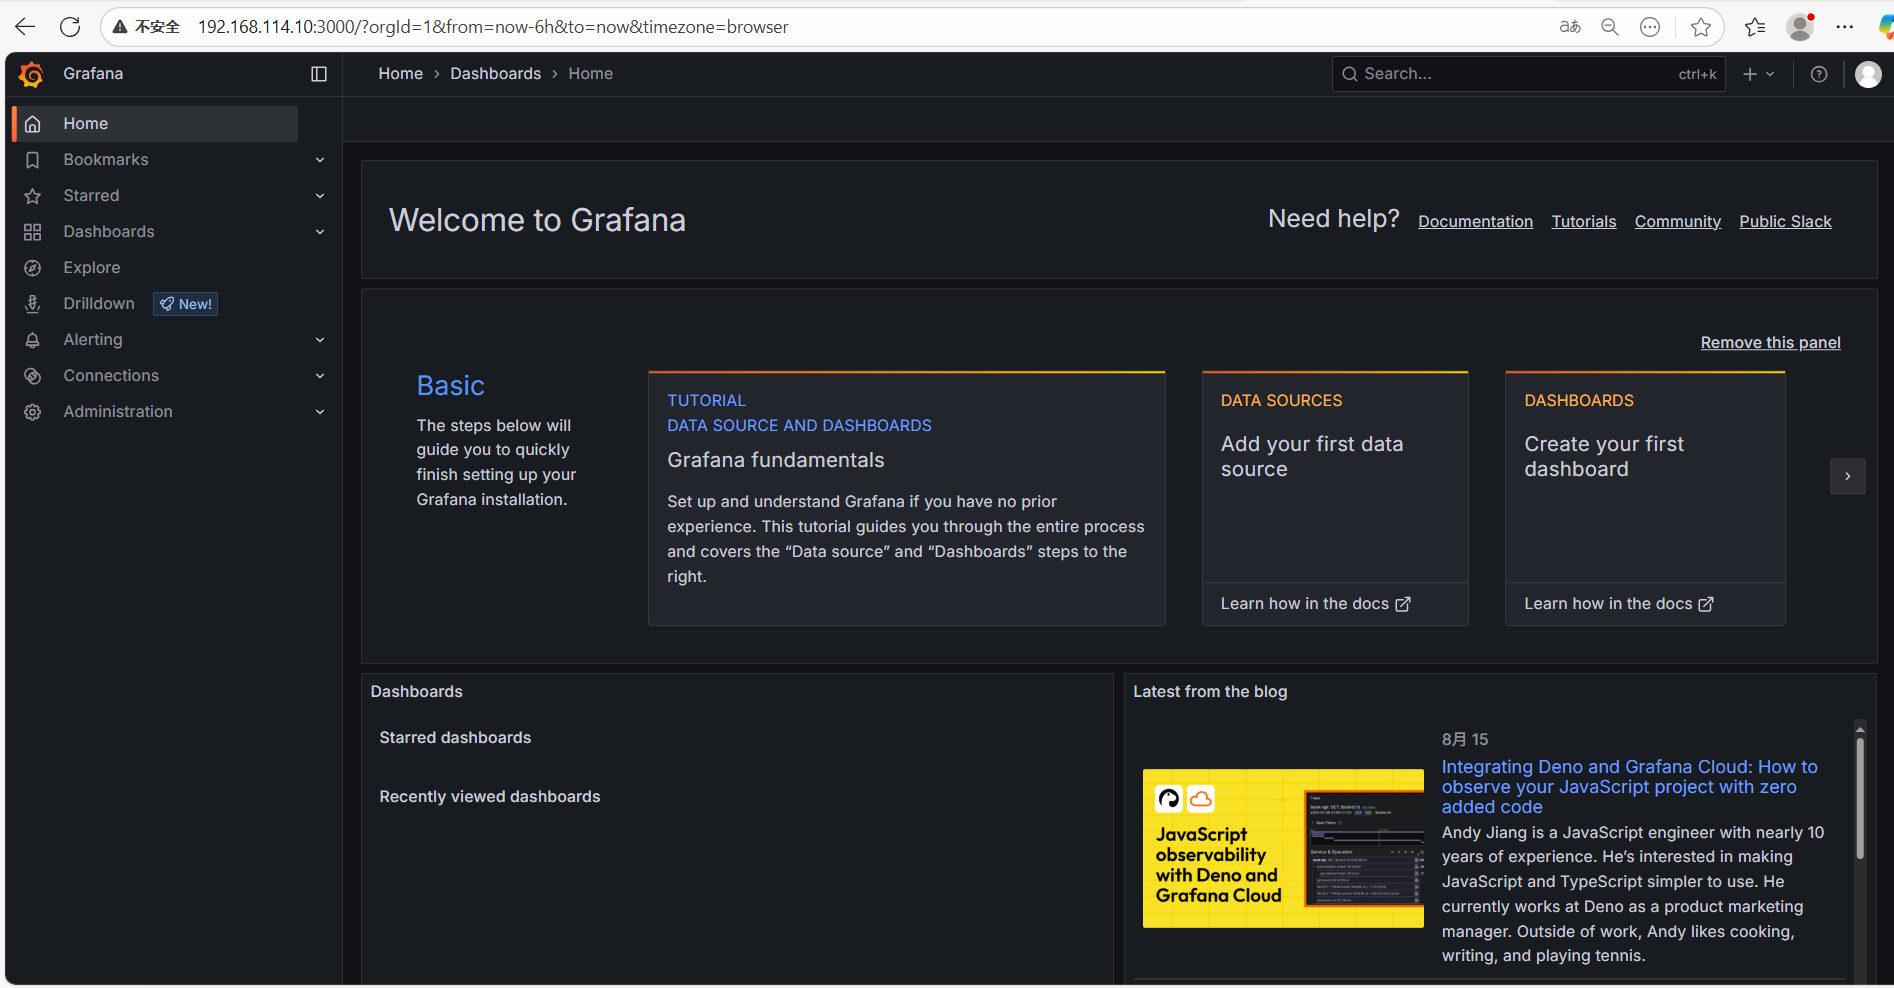Screen dimensions: 1894x988
Task: Open the Tutorials help link
Action: [x=1584, y=222]
